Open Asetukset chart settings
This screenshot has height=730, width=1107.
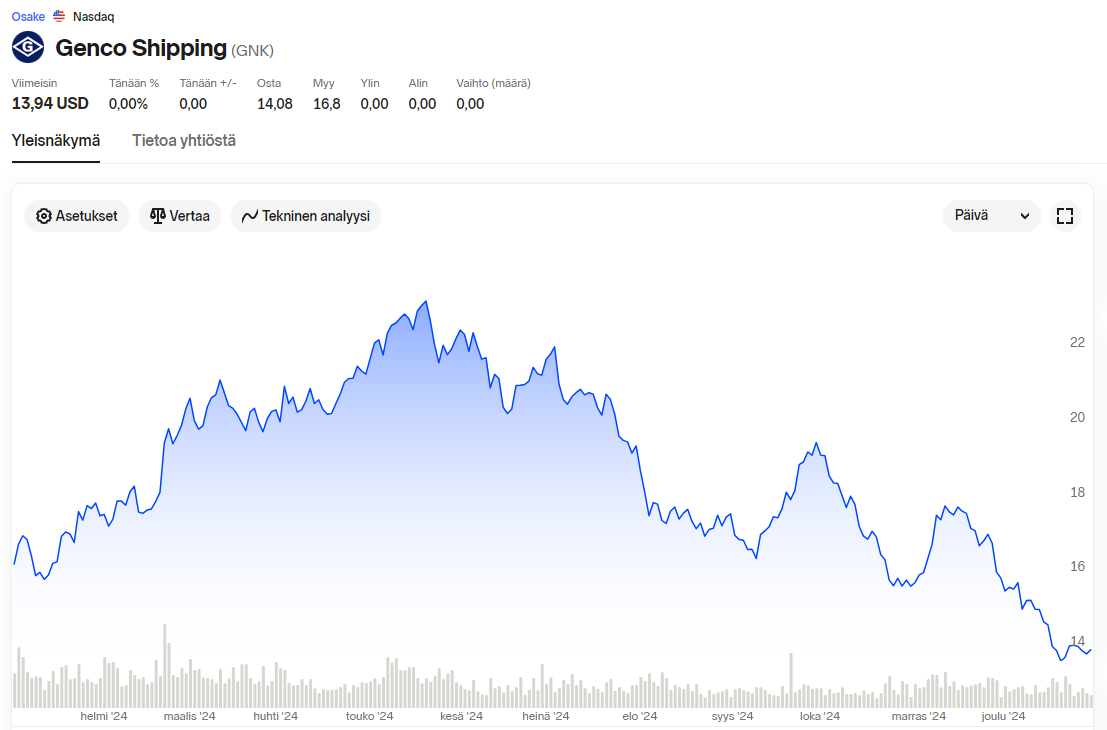[77, 216]
